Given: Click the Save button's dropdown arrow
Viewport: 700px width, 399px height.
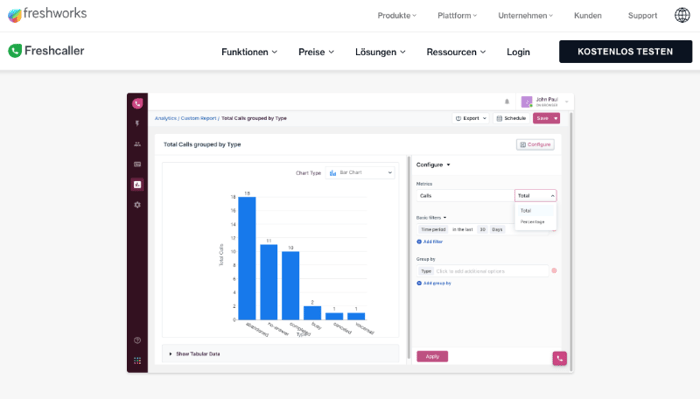Looking at the screenshot, I should pos(556,118).
